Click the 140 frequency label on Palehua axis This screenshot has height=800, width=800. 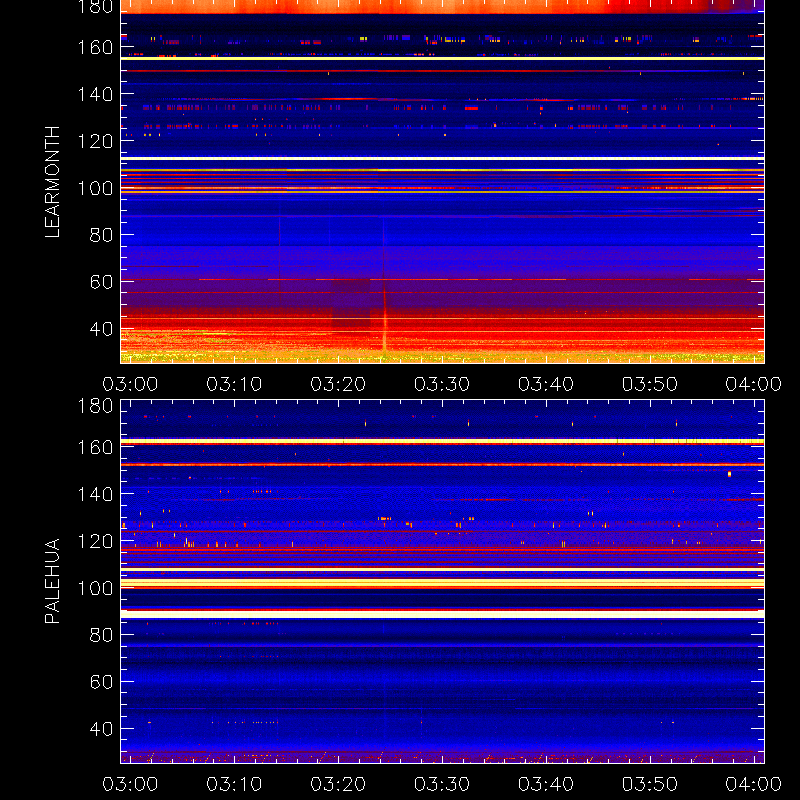tap(95, 494)
